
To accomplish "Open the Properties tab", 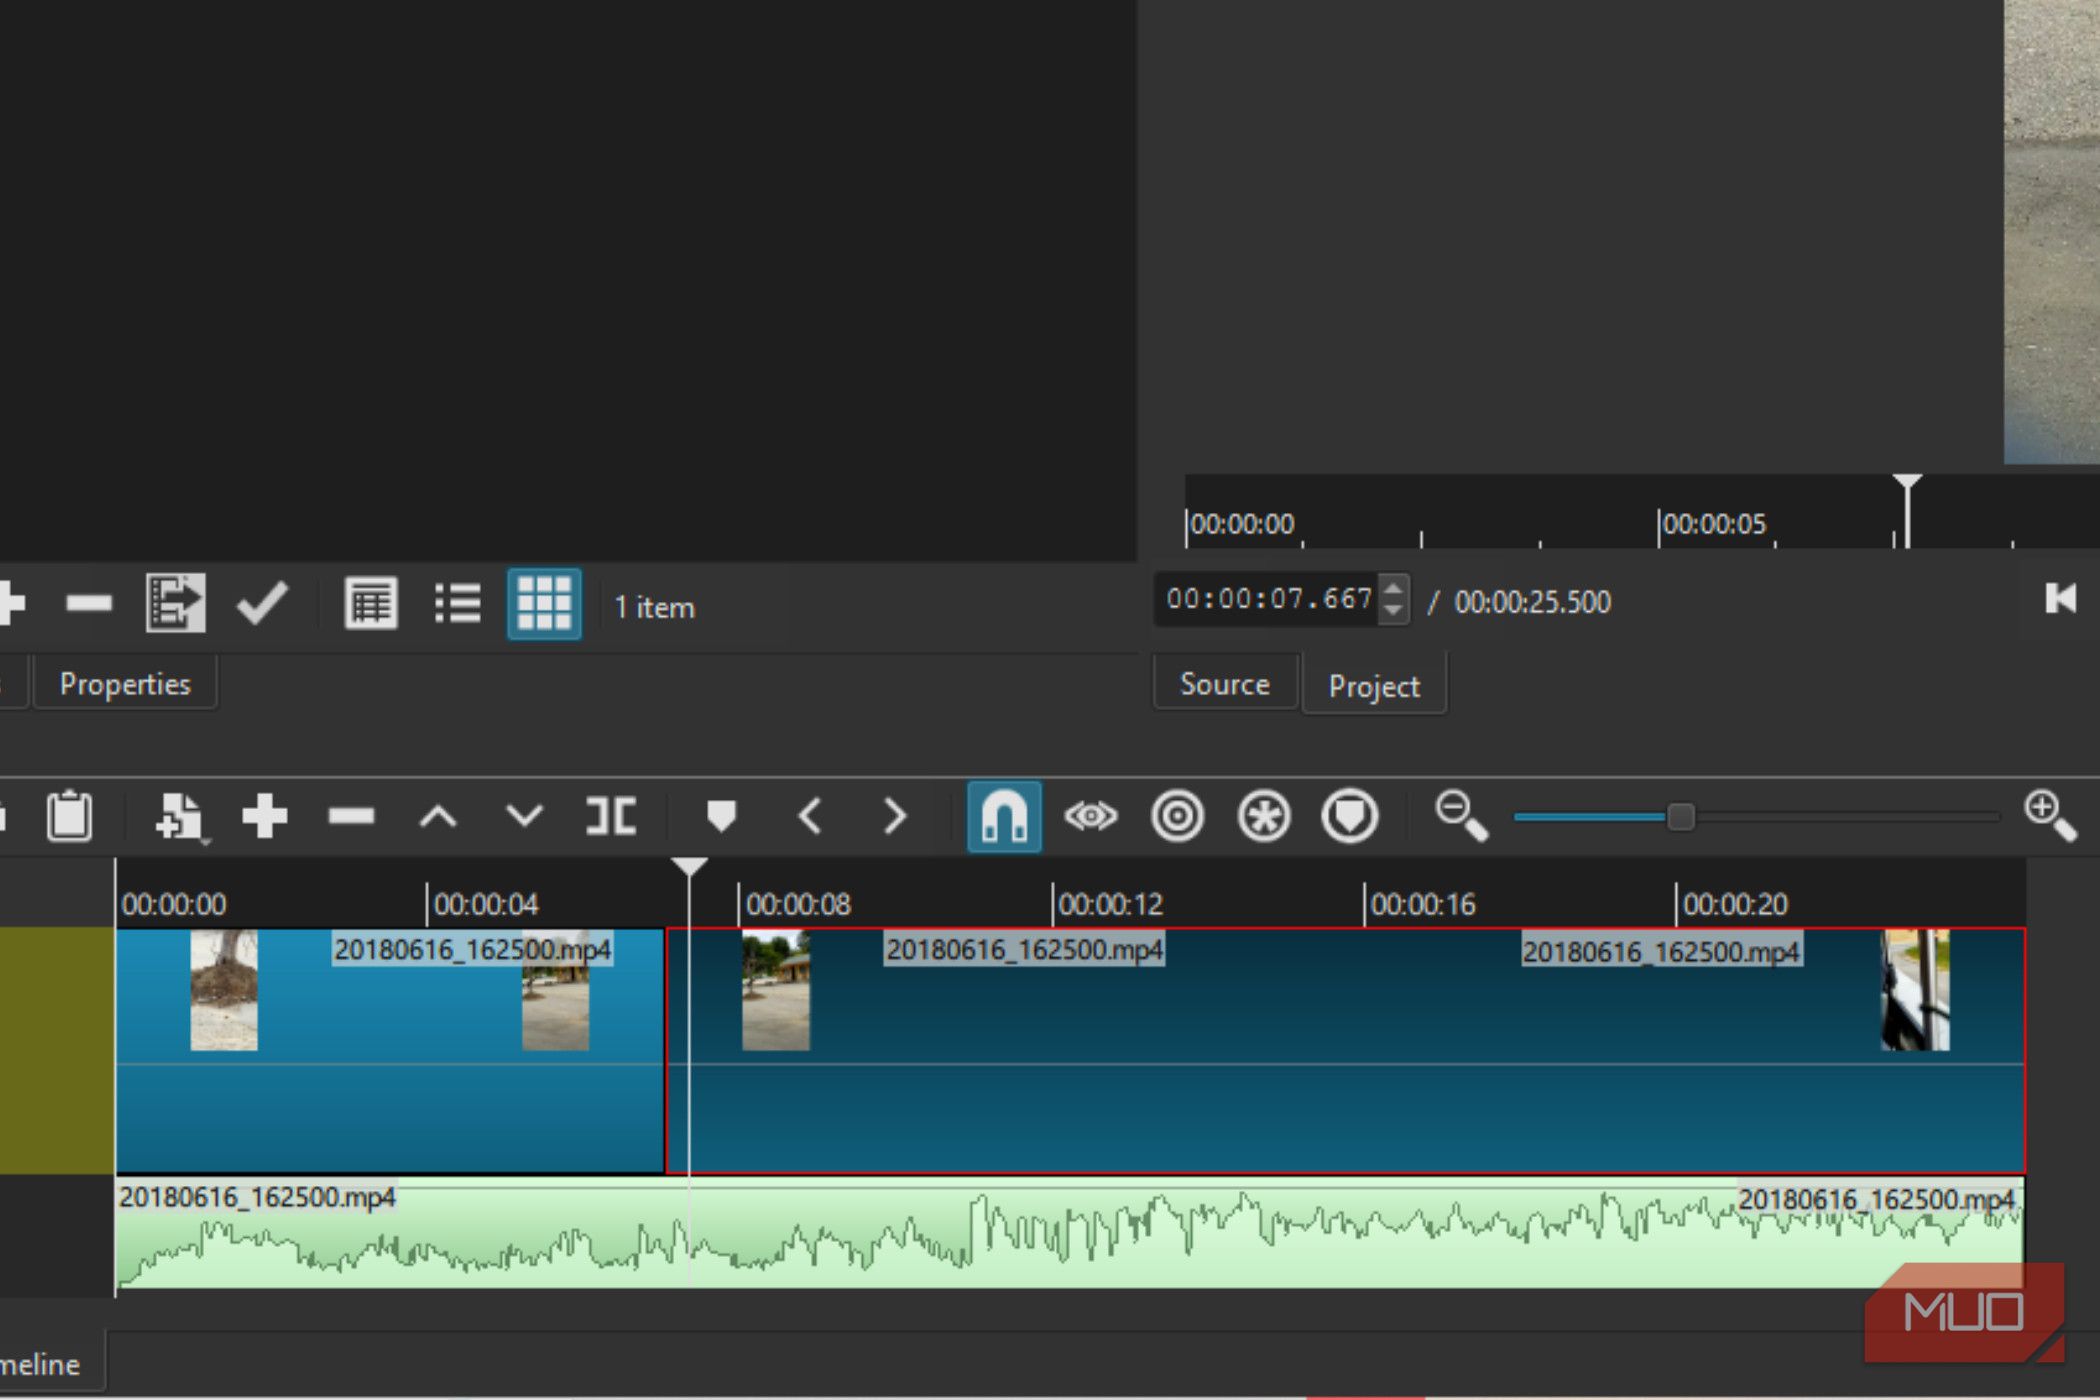I will [125, 684].
